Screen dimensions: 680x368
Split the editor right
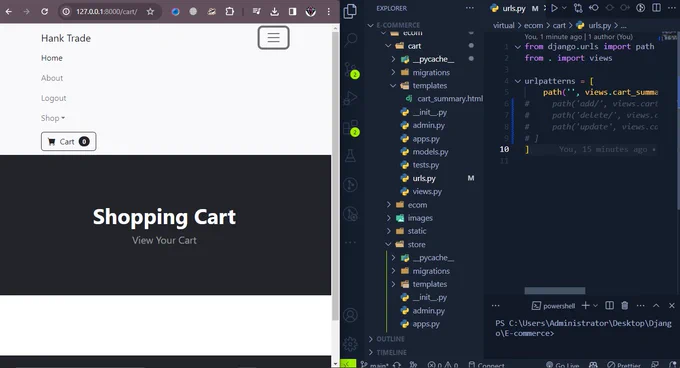tap(657, 8)
